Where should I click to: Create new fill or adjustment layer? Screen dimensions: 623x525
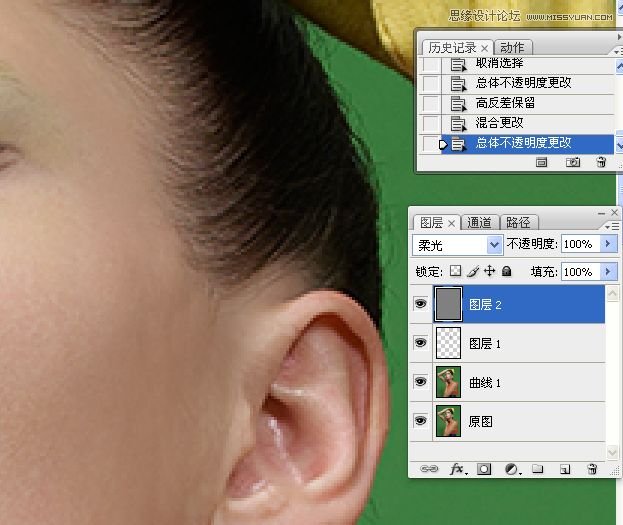(512, 469)
